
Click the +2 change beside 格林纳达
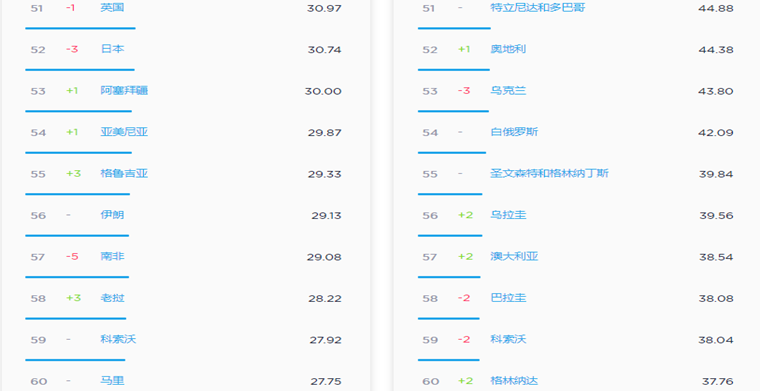tap(465, 381)
